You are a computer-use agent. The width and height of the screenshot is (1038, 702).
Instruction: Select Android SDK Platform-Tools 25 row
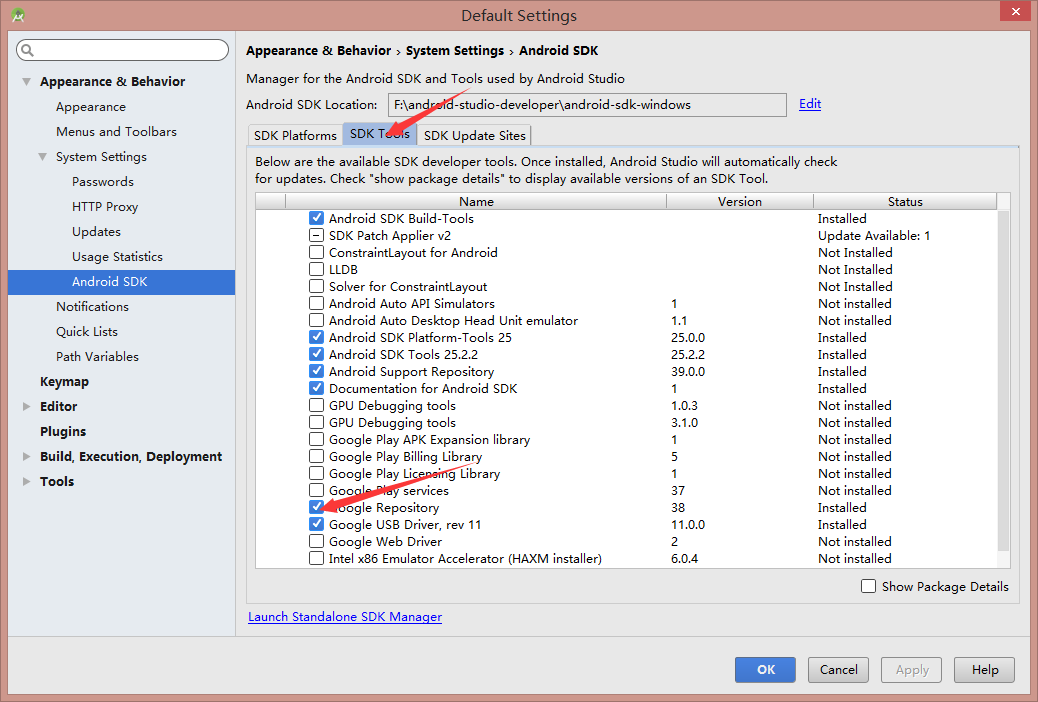pos(626,337)
